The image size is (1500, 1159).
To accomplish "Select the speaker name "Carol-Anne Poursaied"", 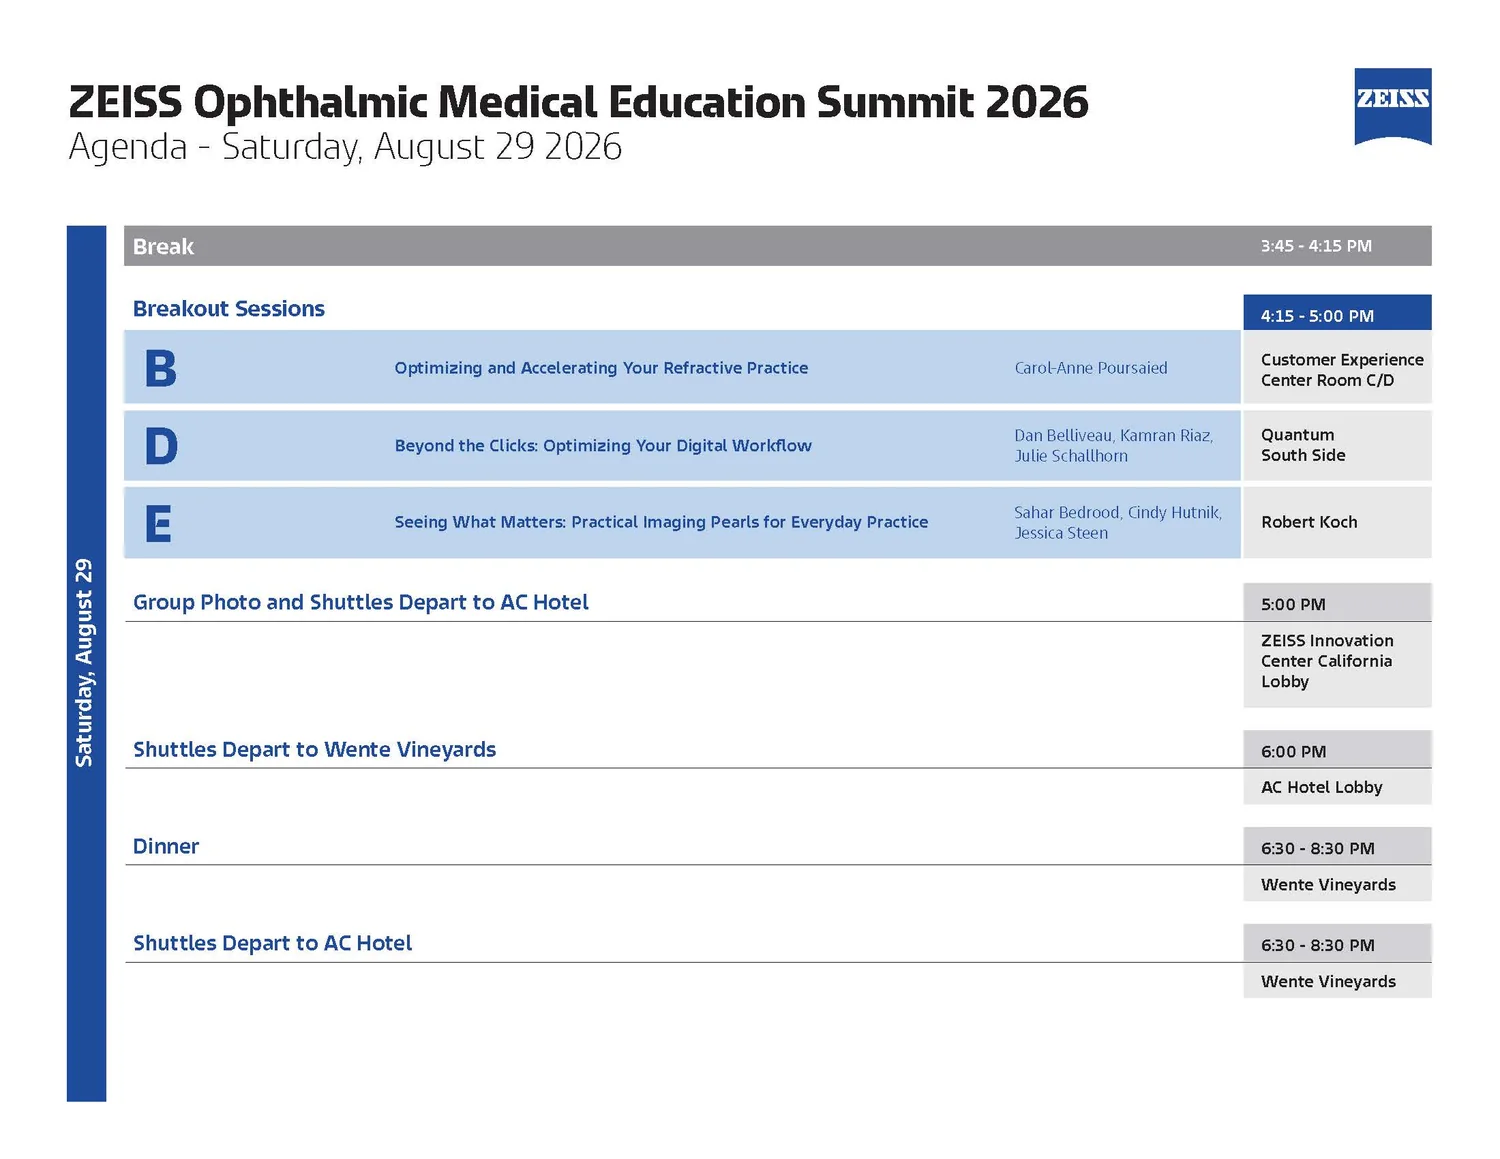I will [1091, 368].
